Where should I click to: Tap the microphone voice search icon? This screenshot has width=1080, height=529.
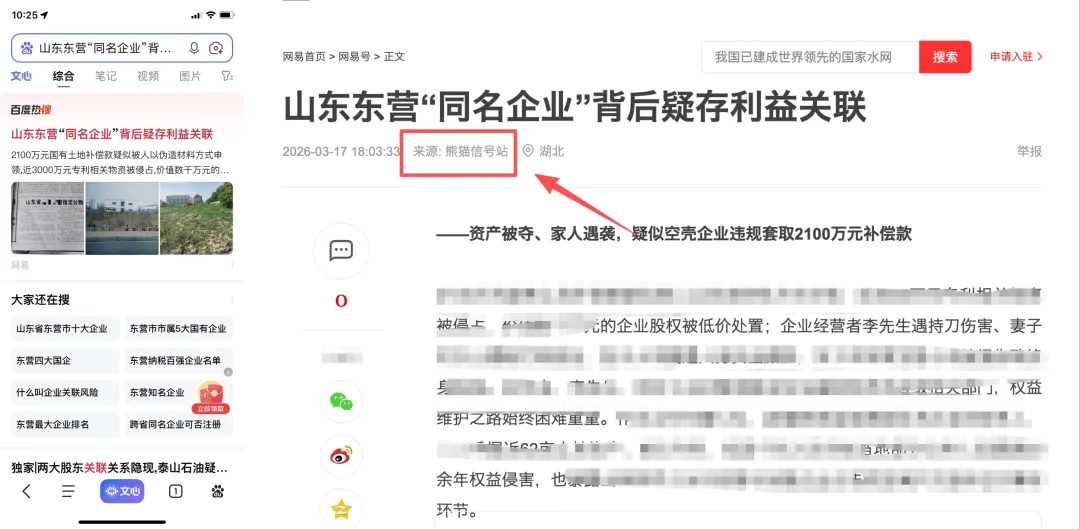[194, 48]
